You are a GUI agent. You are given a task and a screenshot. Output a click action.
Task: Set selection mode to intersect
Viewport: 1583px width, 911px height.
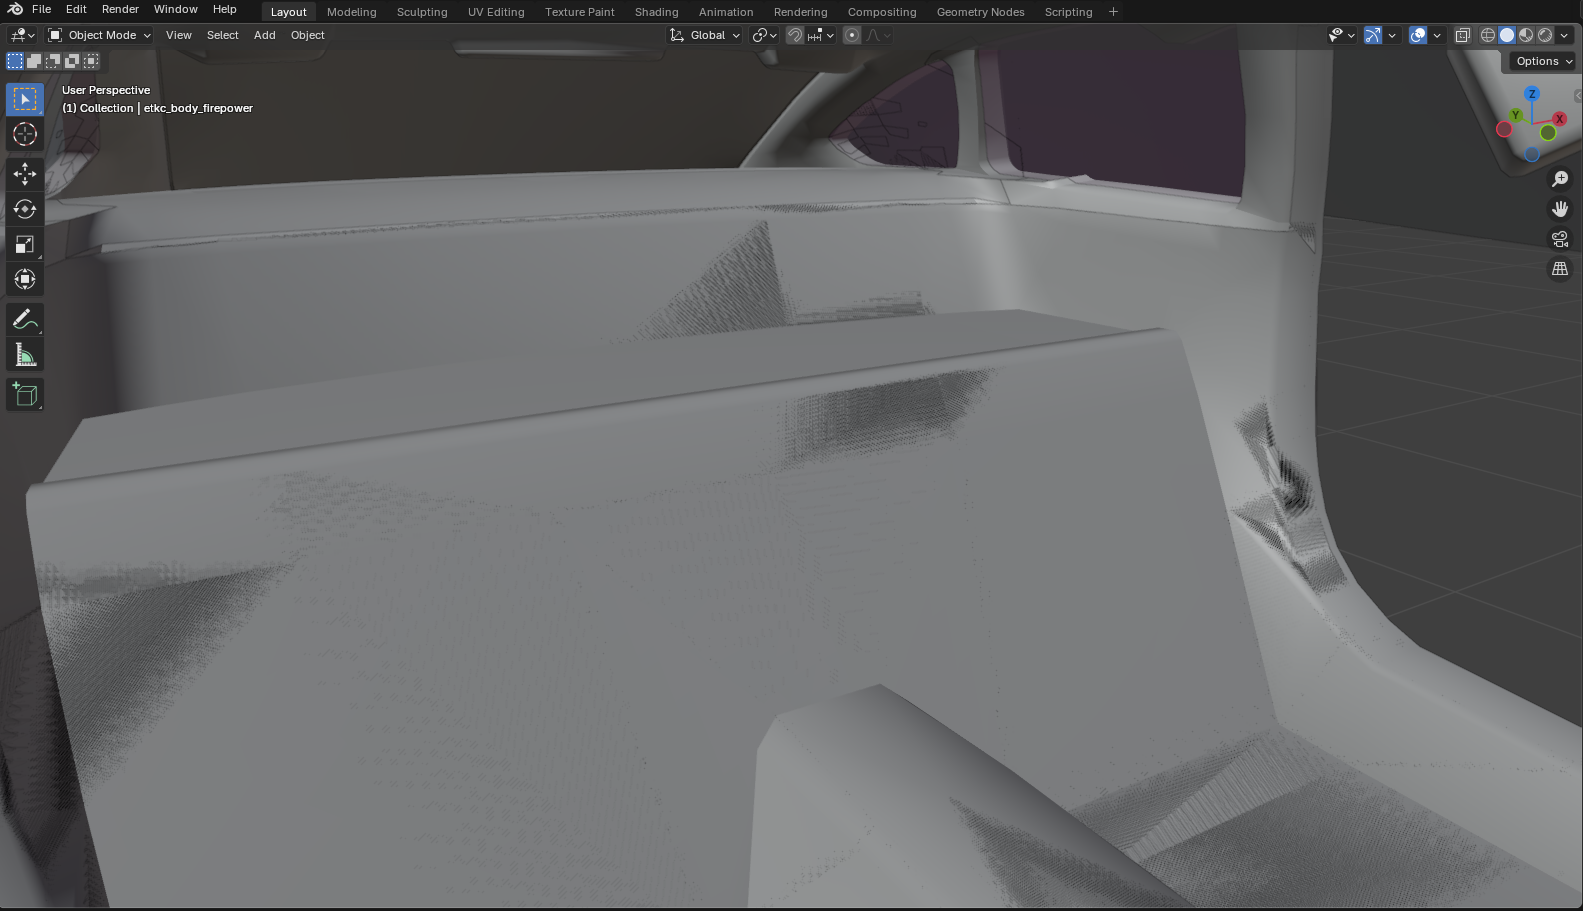91,61
